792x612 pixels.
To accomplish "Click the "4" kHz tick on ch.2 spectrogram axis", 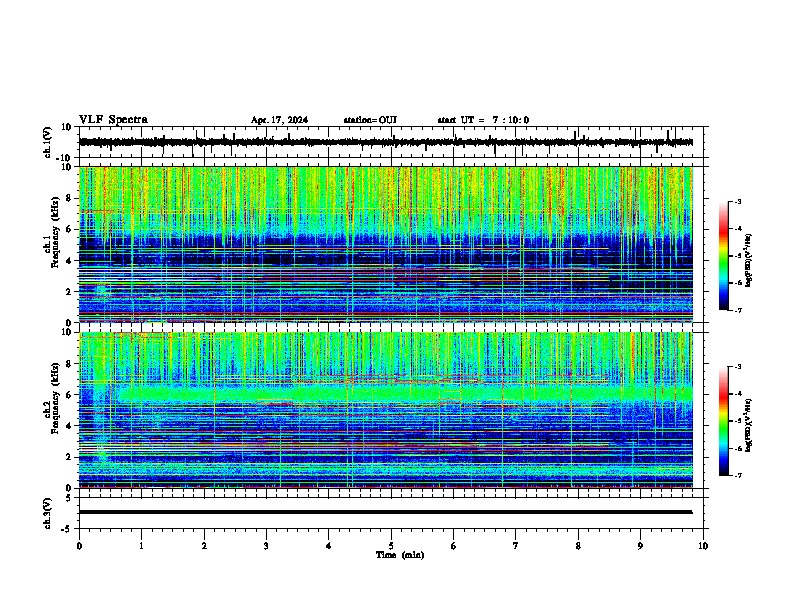I will pos(69,426).
